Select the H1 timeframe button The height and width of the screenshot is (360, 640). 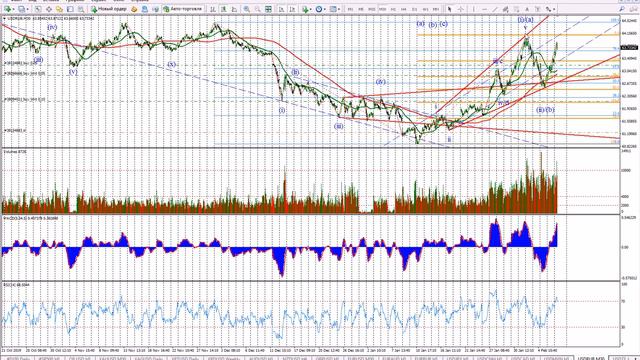click(x=393, y=9)
